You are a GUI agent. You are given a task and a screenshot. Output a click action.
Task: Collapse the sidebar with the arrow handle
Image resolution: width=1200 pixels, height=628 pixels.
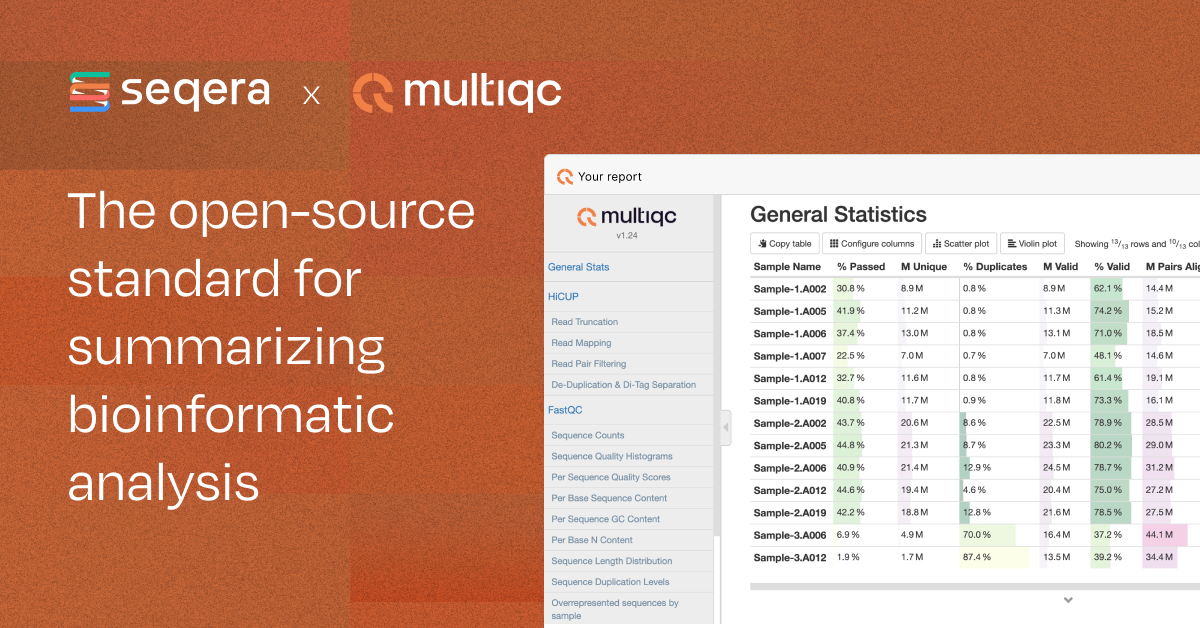click(x=726, y=428)
